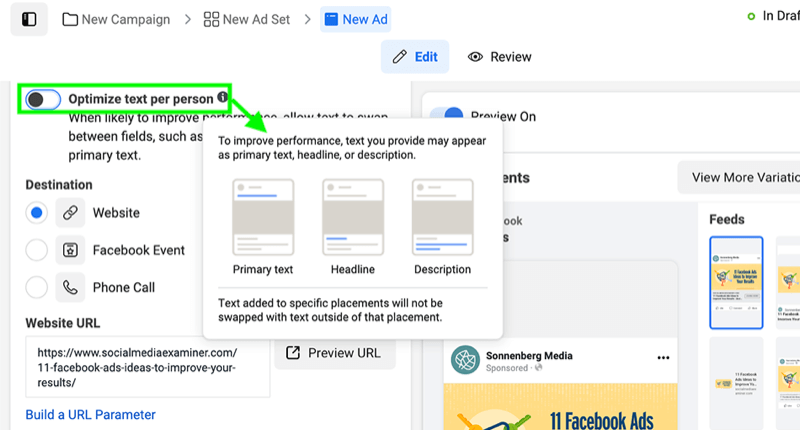Go to the New Ad Set breadcrumb
This screenshot has height=430, width=800.
point(254,19)
